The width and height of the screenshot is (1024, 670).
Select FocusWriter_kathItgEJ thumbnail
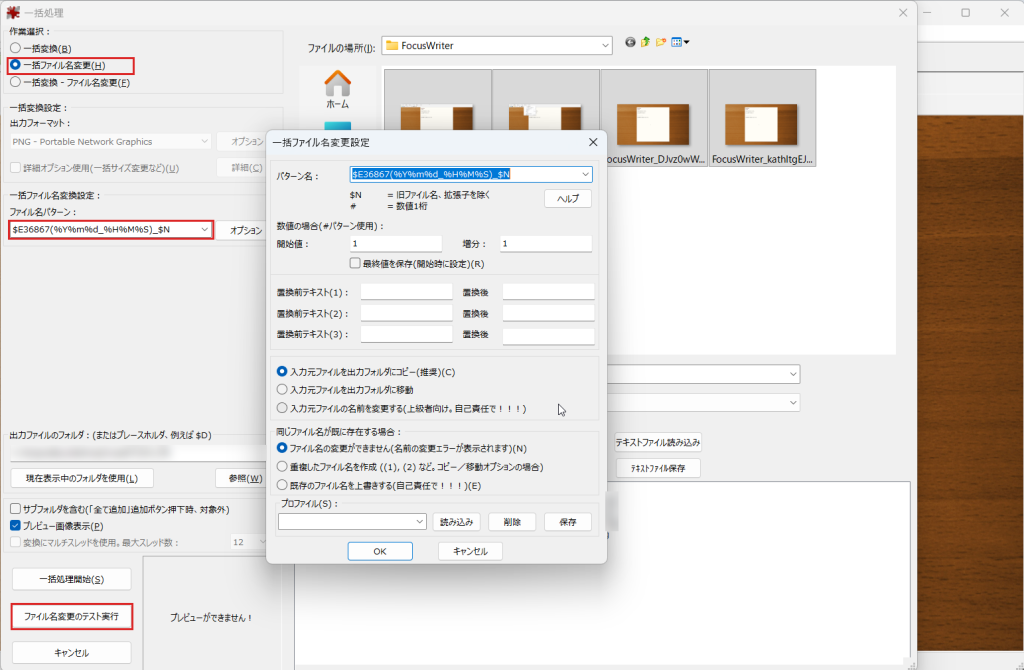[x=762, y=118]
